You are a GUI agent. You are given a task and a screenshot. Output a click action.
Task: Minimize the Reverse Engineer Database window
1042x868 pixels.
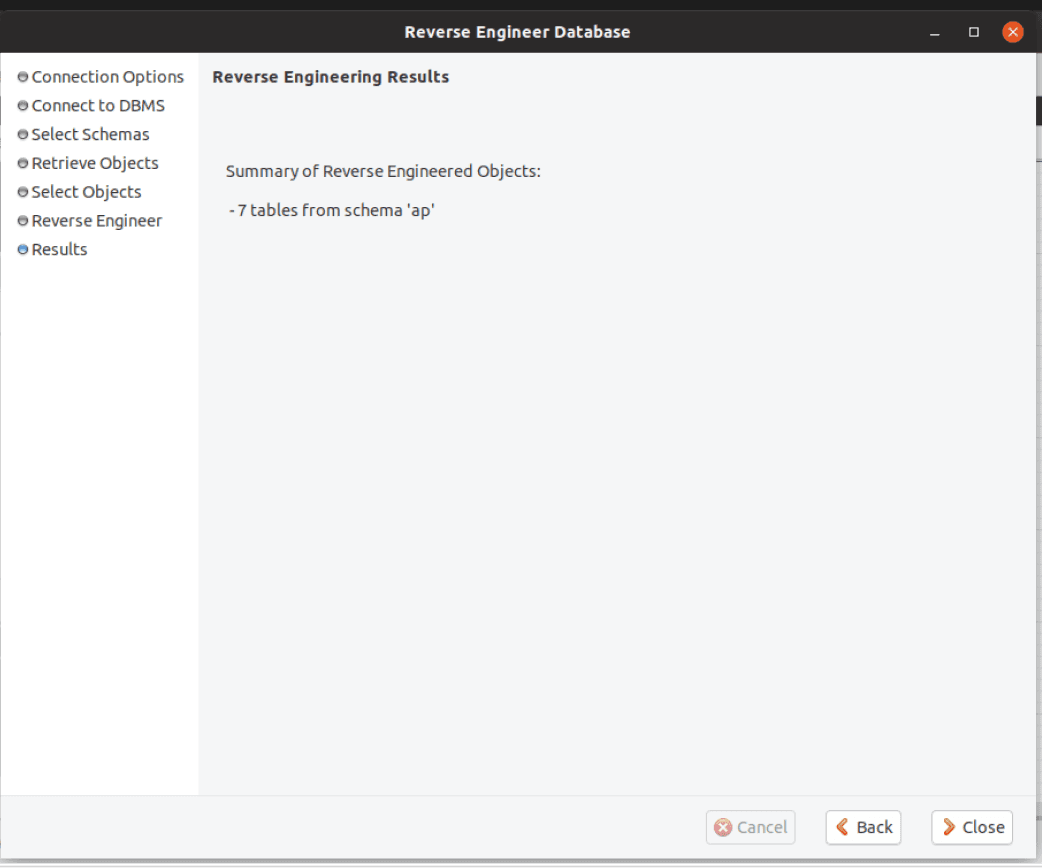[x=934, y=32]
